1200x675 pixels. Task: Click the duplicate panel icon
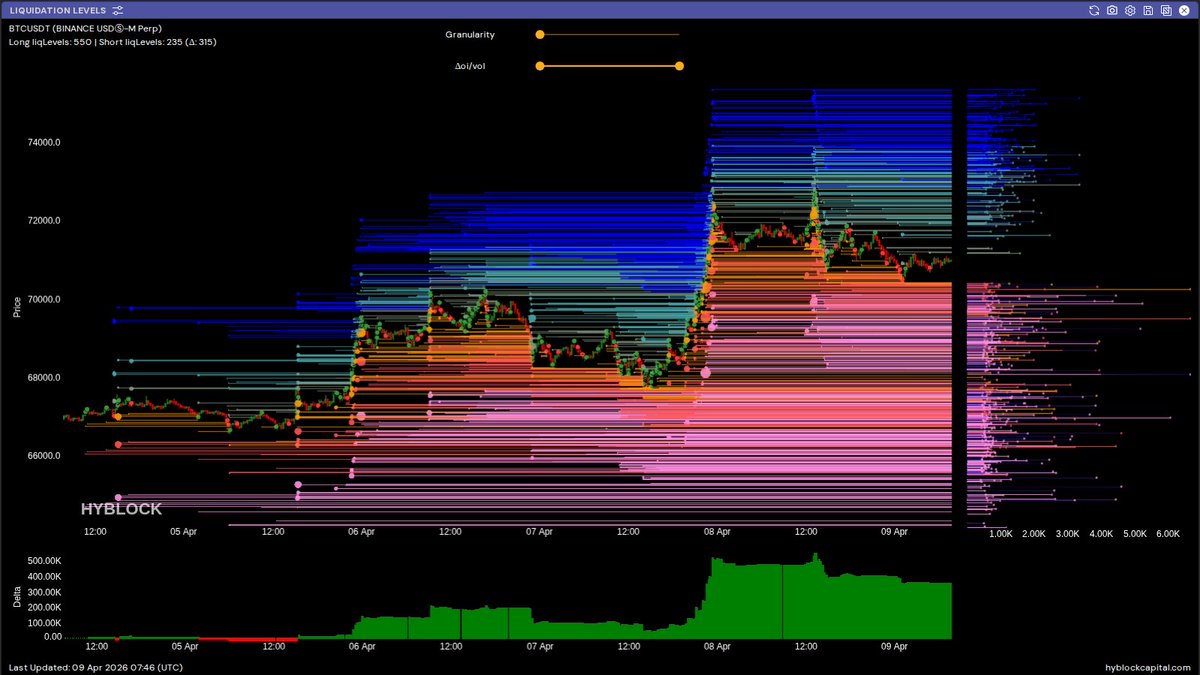[x=1166, y=10]
